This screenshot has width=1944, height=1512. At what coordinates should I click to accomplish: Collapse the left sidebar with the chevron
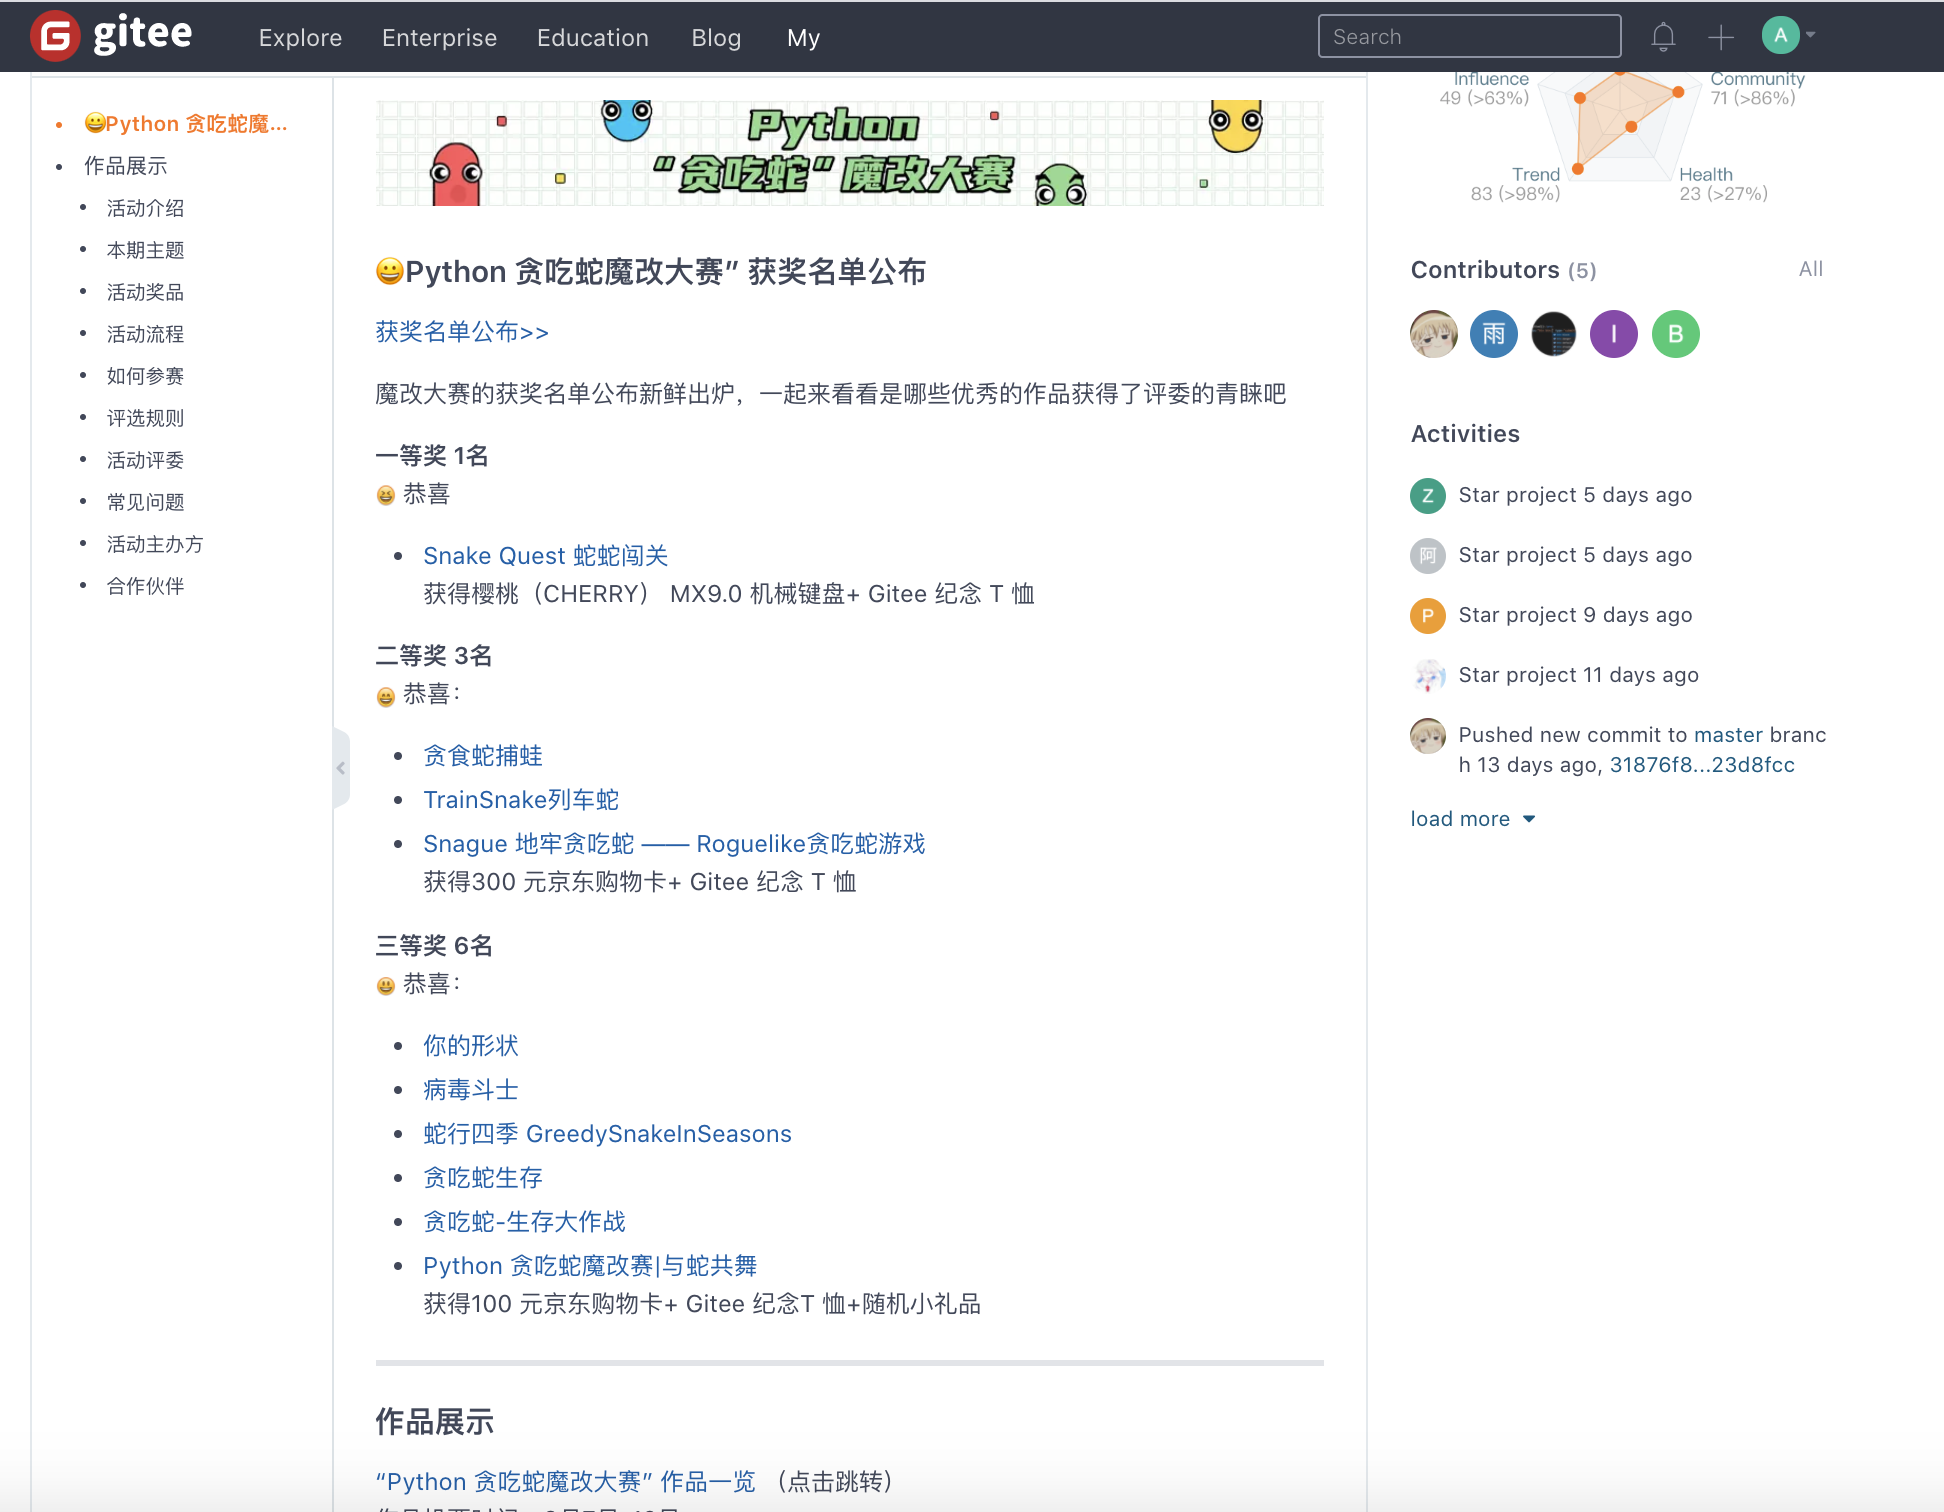pyautogui.click(x=341, y=767)
